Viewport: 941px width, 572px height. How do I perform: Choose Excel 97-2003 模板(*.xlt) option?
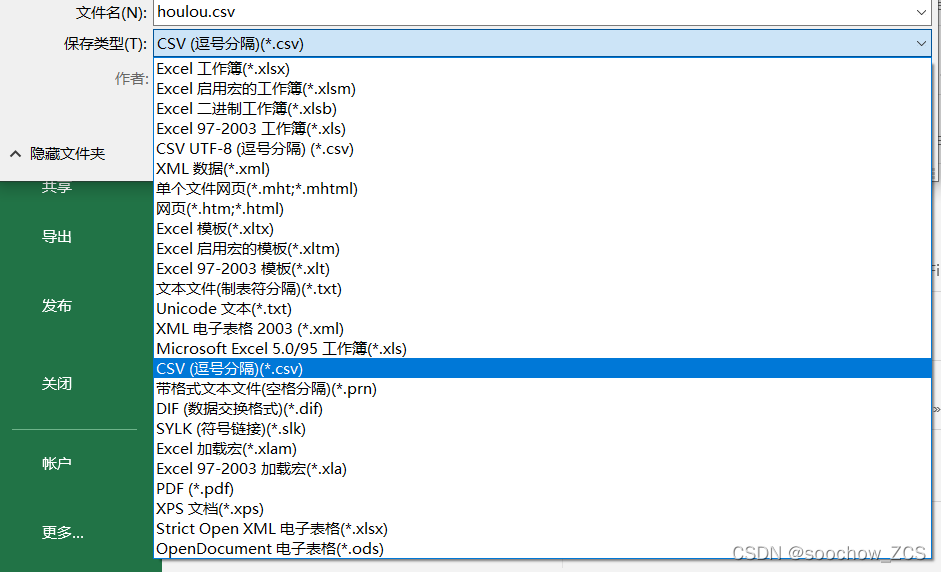pos(542,269)
